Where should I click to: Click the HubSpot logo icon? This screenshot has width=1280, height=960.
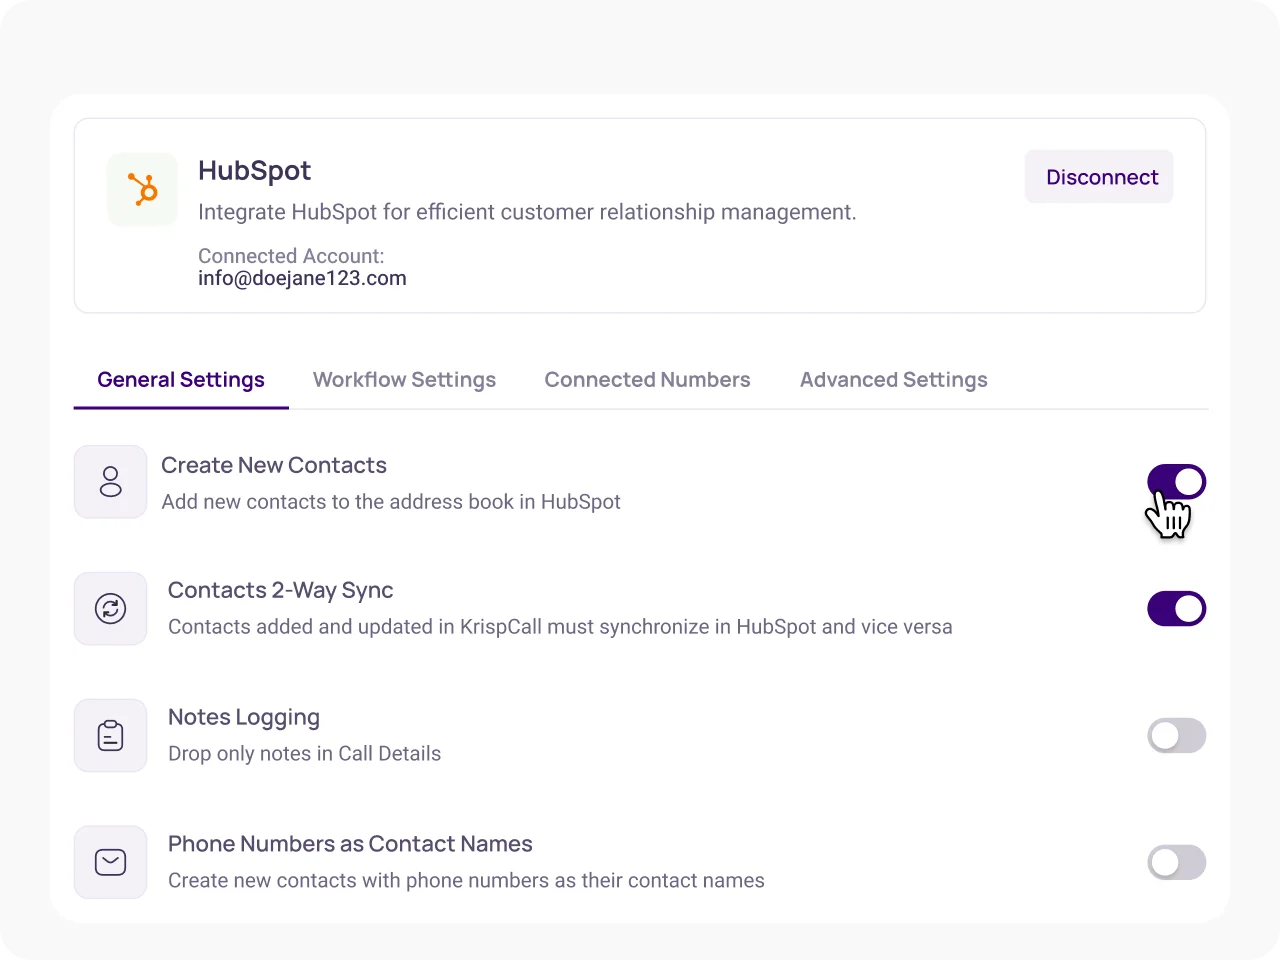pos(143,189)
